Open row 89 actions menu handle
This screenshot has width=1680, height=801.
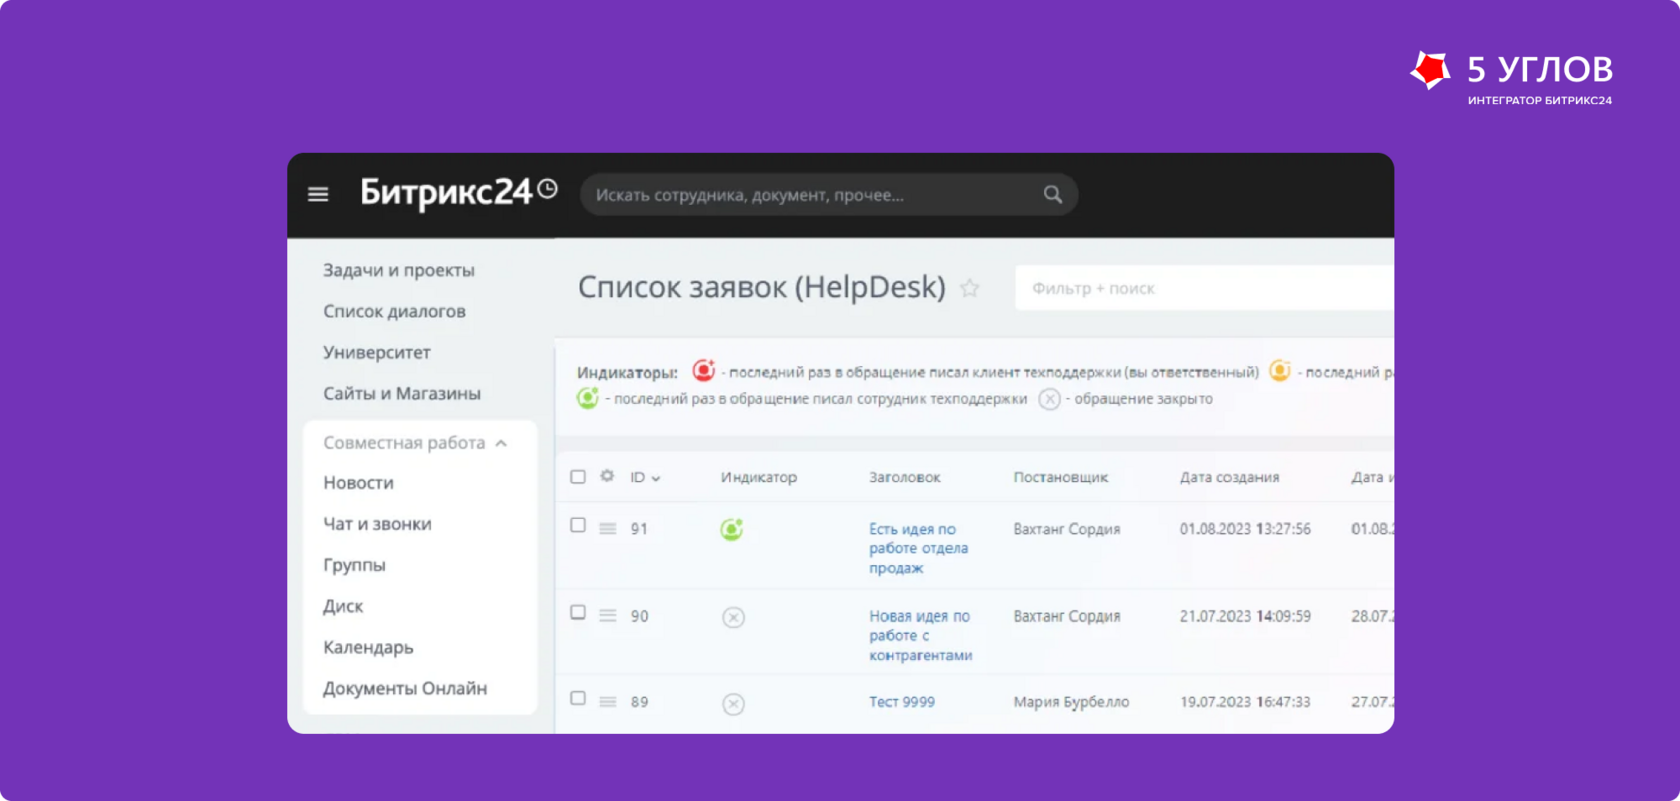[x=607, y=702]
